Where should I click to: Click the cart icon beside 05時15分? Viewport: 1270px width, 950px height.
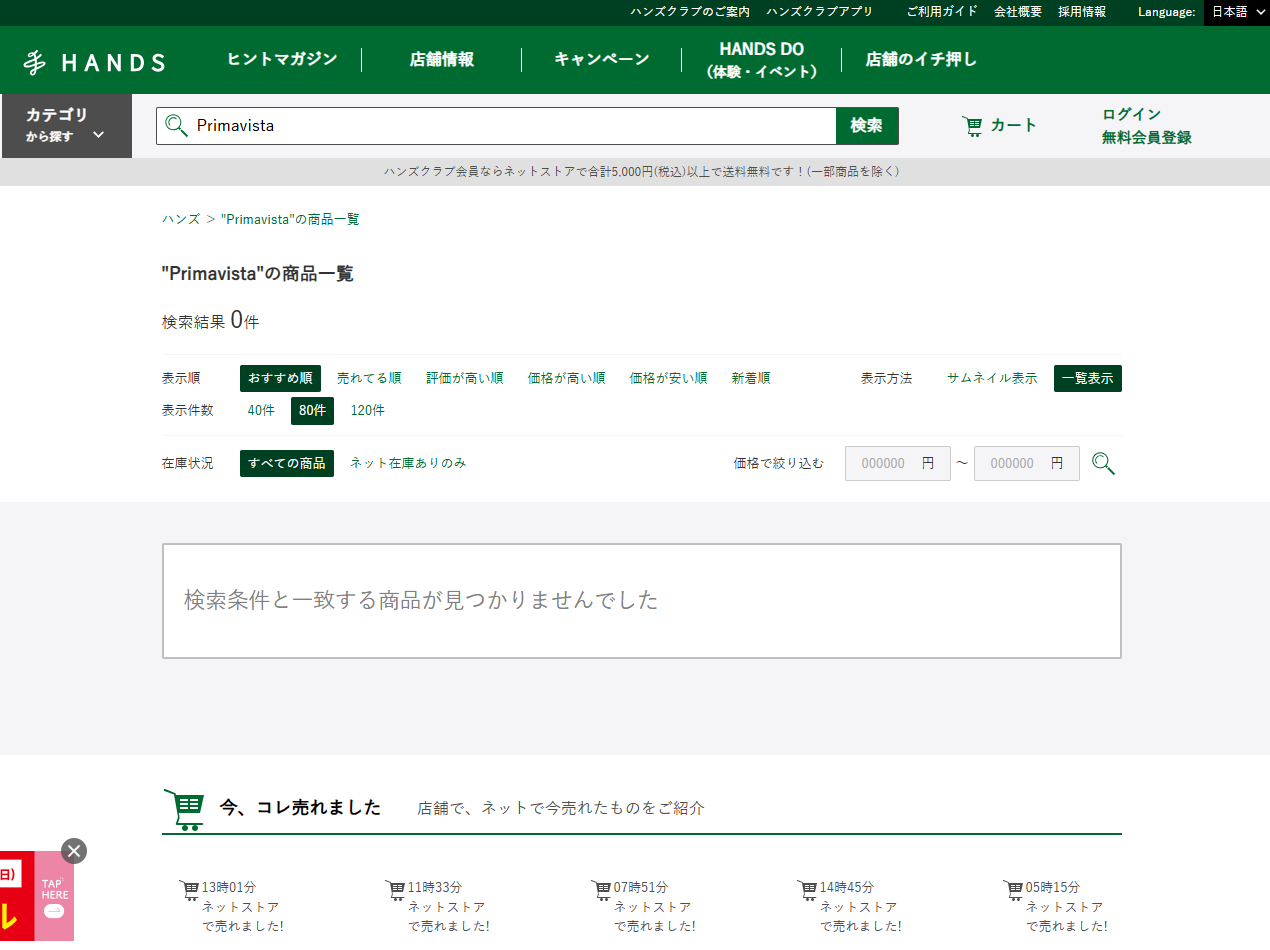pos(1013,889)
